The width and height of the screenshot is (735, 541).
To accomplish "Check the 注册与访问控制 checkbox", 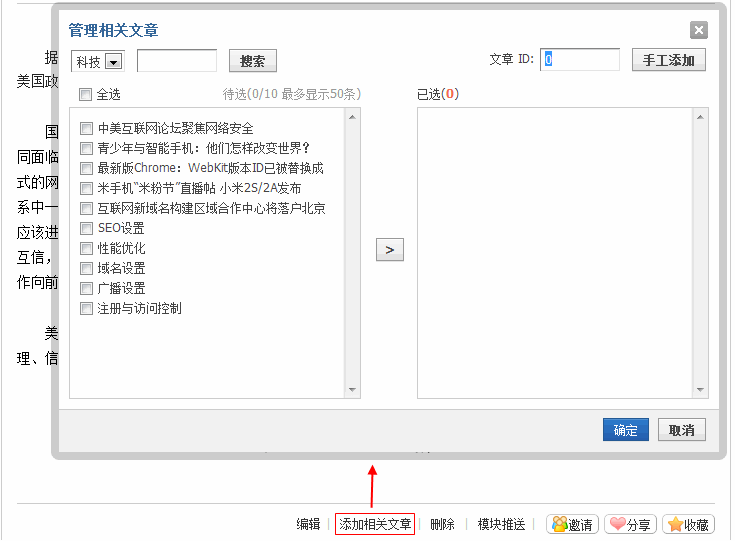I will 86,308.
